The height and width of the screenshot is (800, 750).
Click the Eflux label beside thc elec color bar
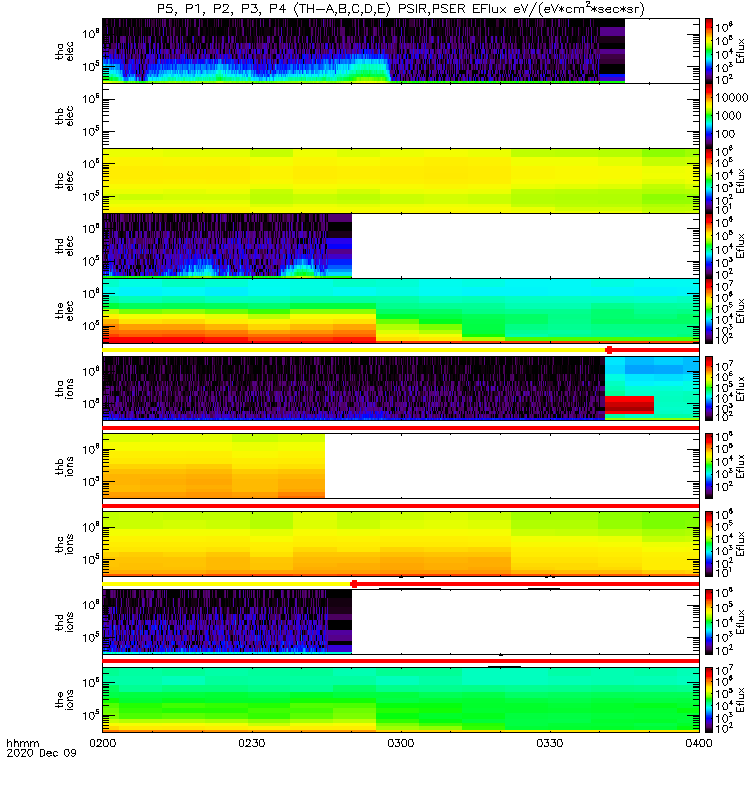[740, 181]
